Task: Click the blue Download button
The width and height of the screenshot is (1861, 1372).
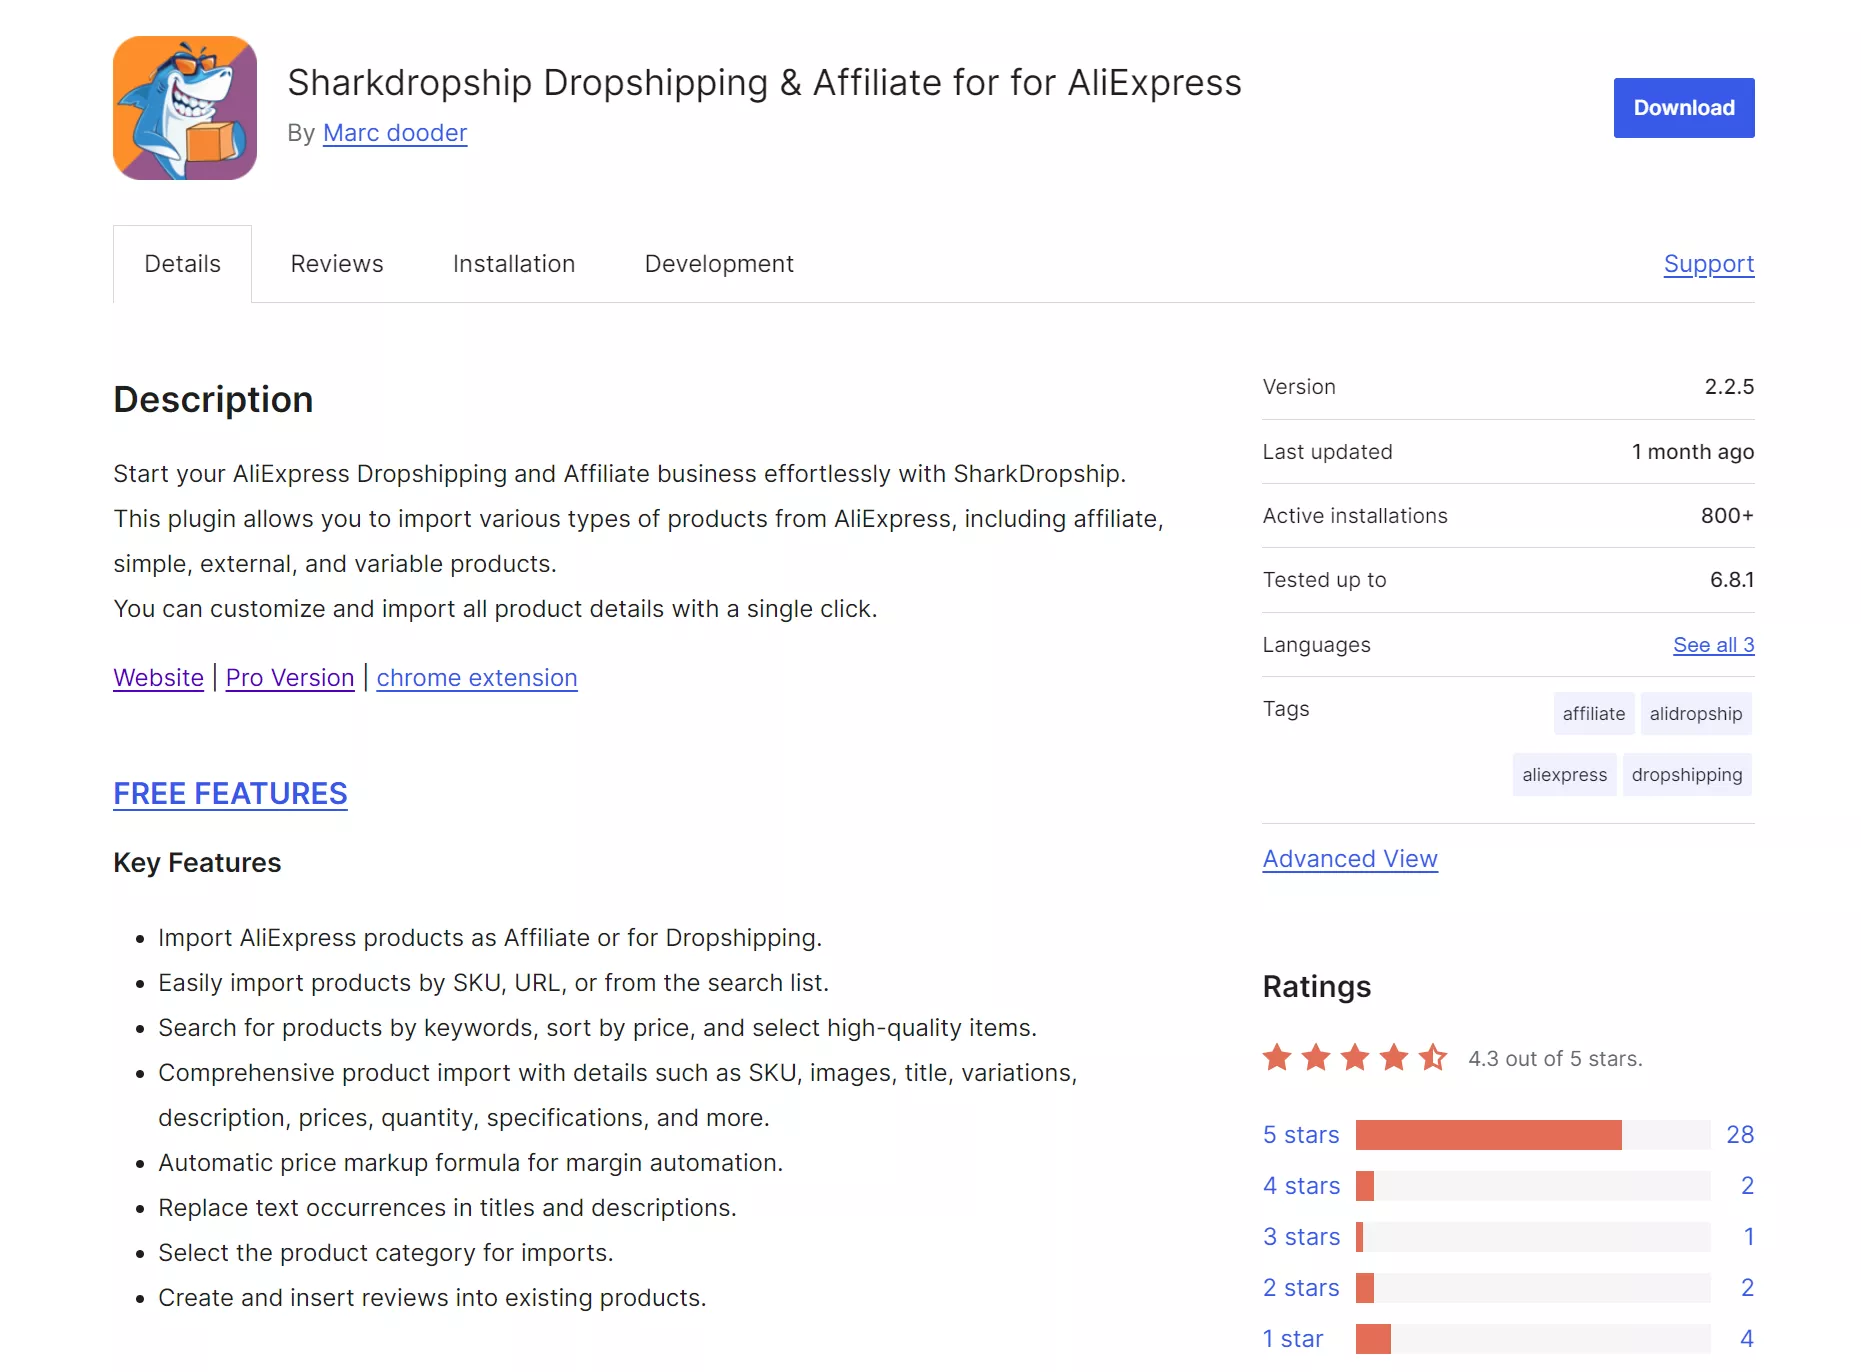Action: click(1684, 108)
